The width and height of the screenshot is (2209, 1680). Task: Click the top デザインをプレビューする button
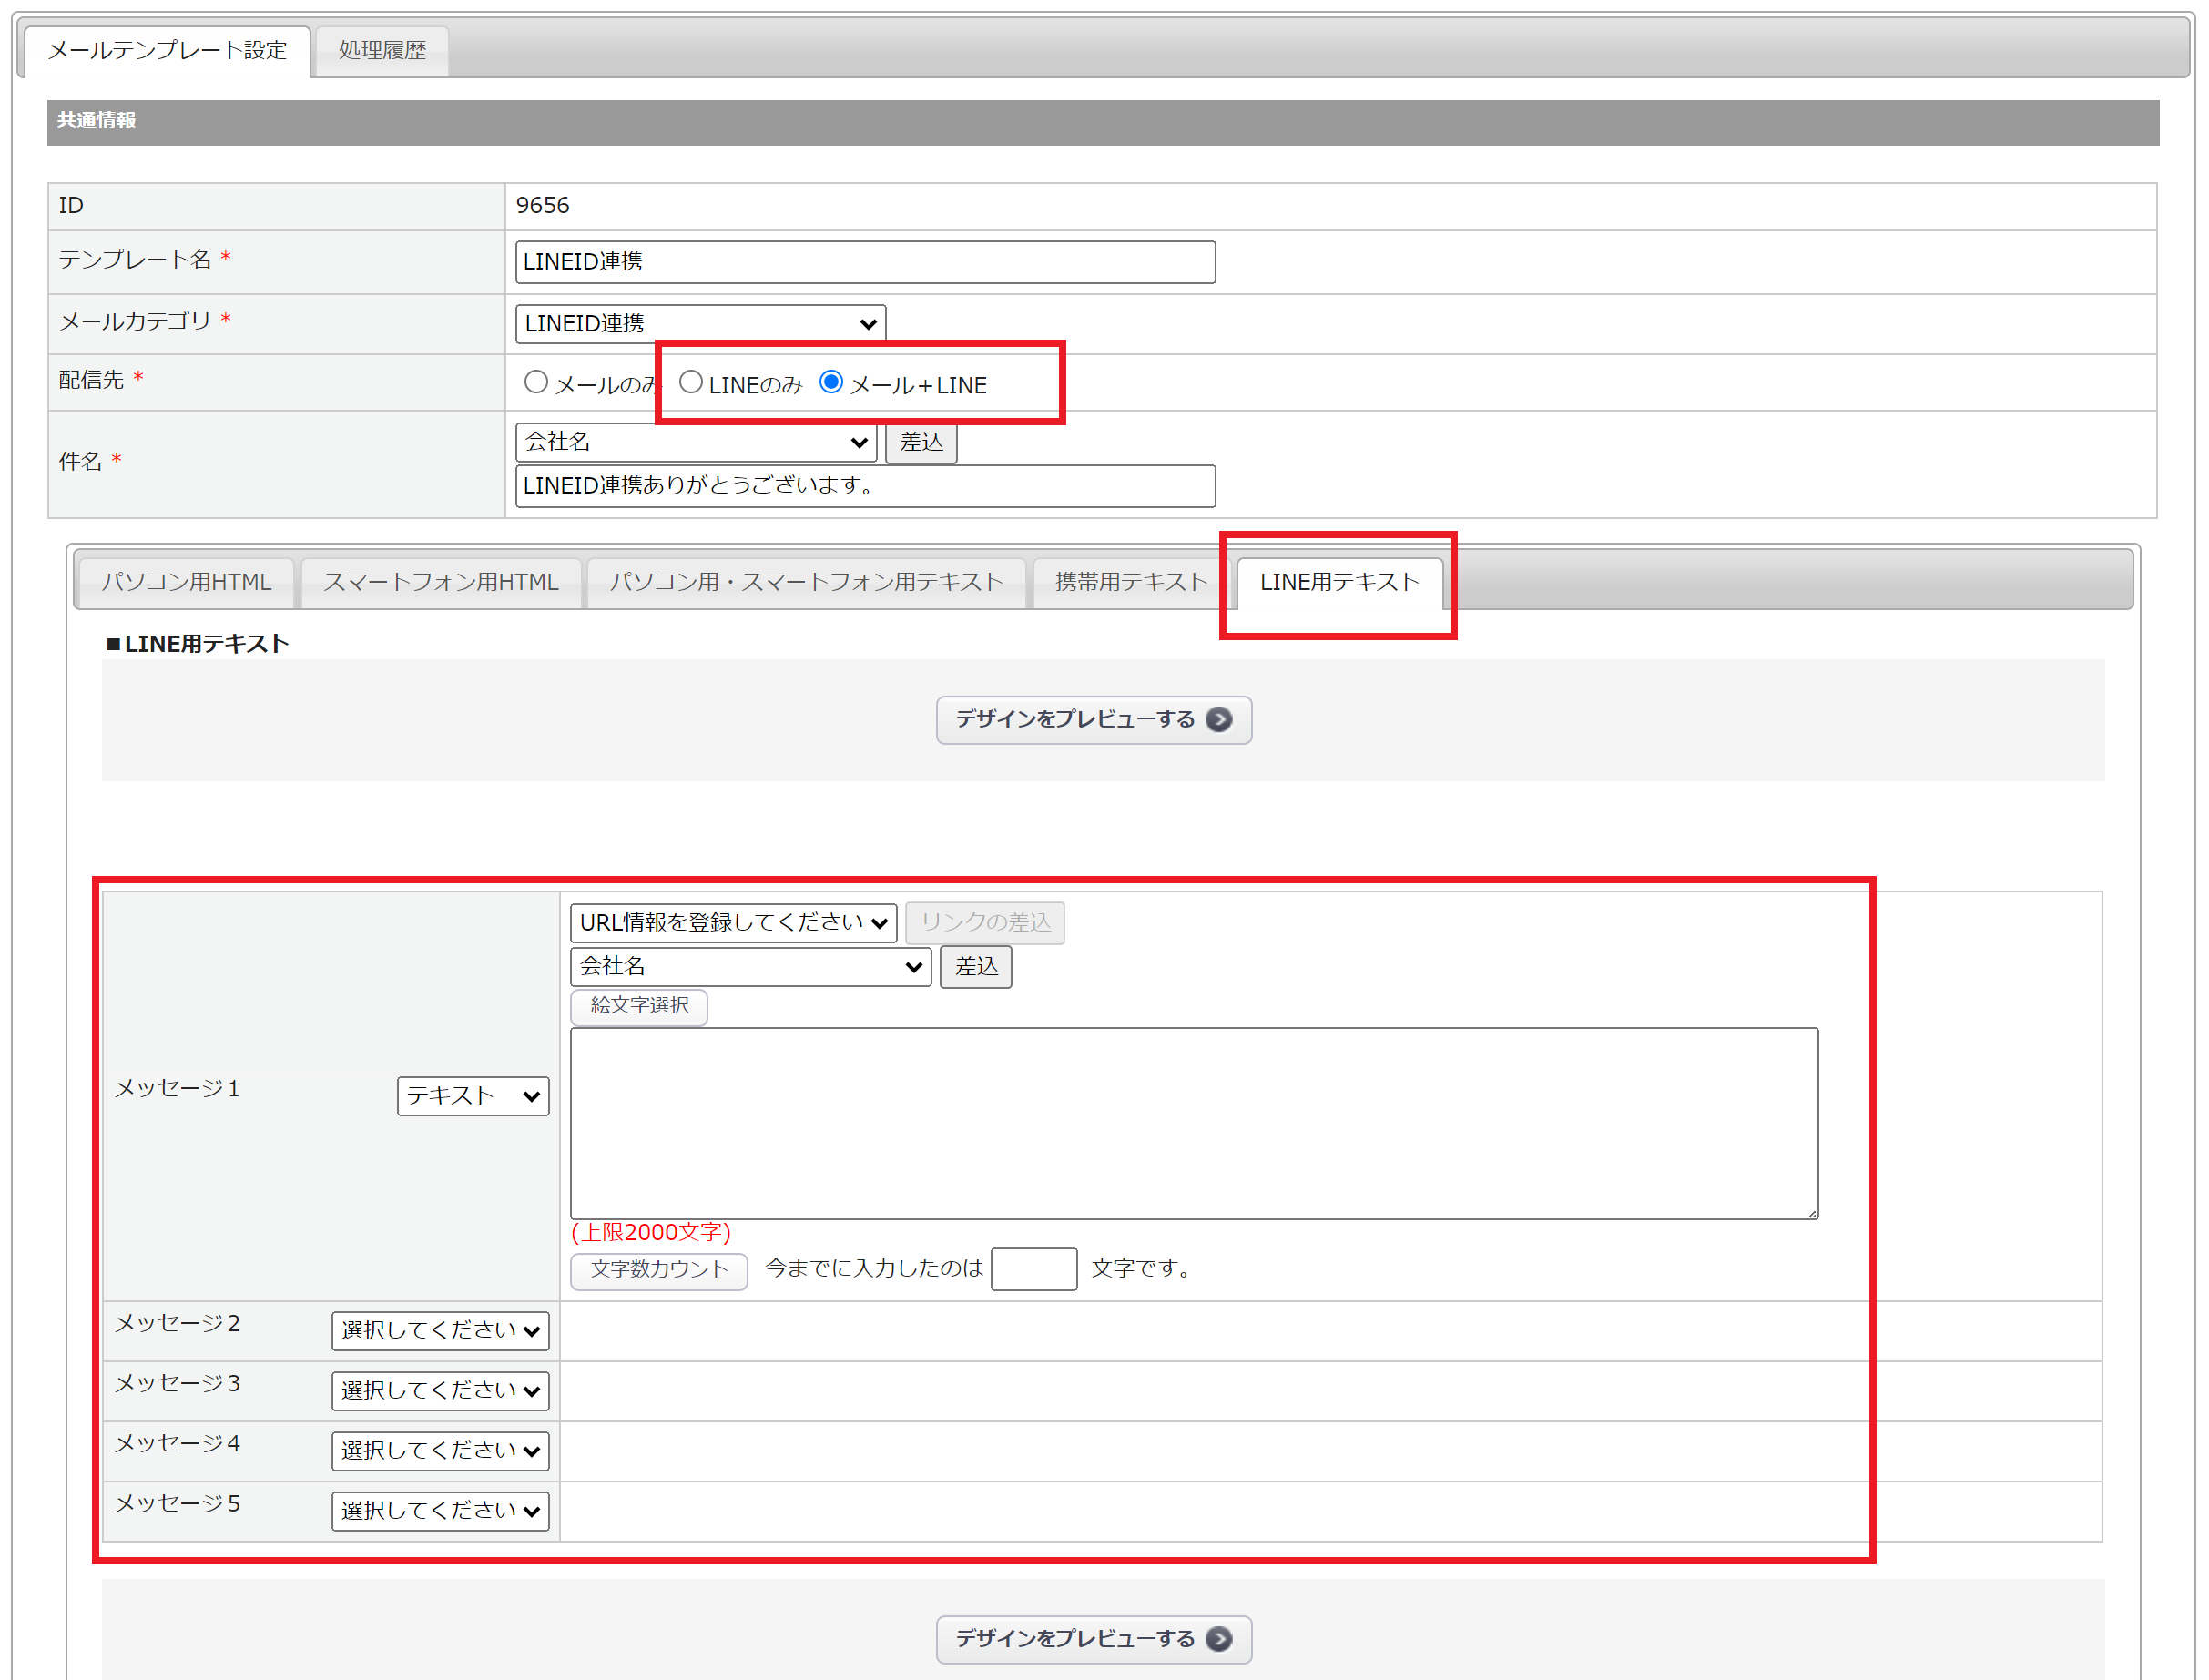click(x=1092, y=719)
